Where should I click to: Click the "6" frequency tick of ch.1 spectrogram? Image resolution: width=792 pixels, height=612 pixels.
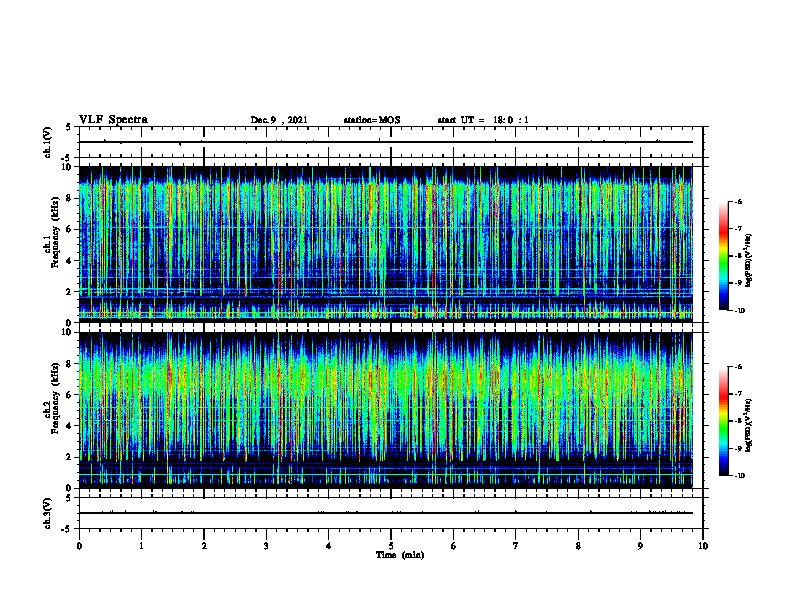click(x=70, y=229)
